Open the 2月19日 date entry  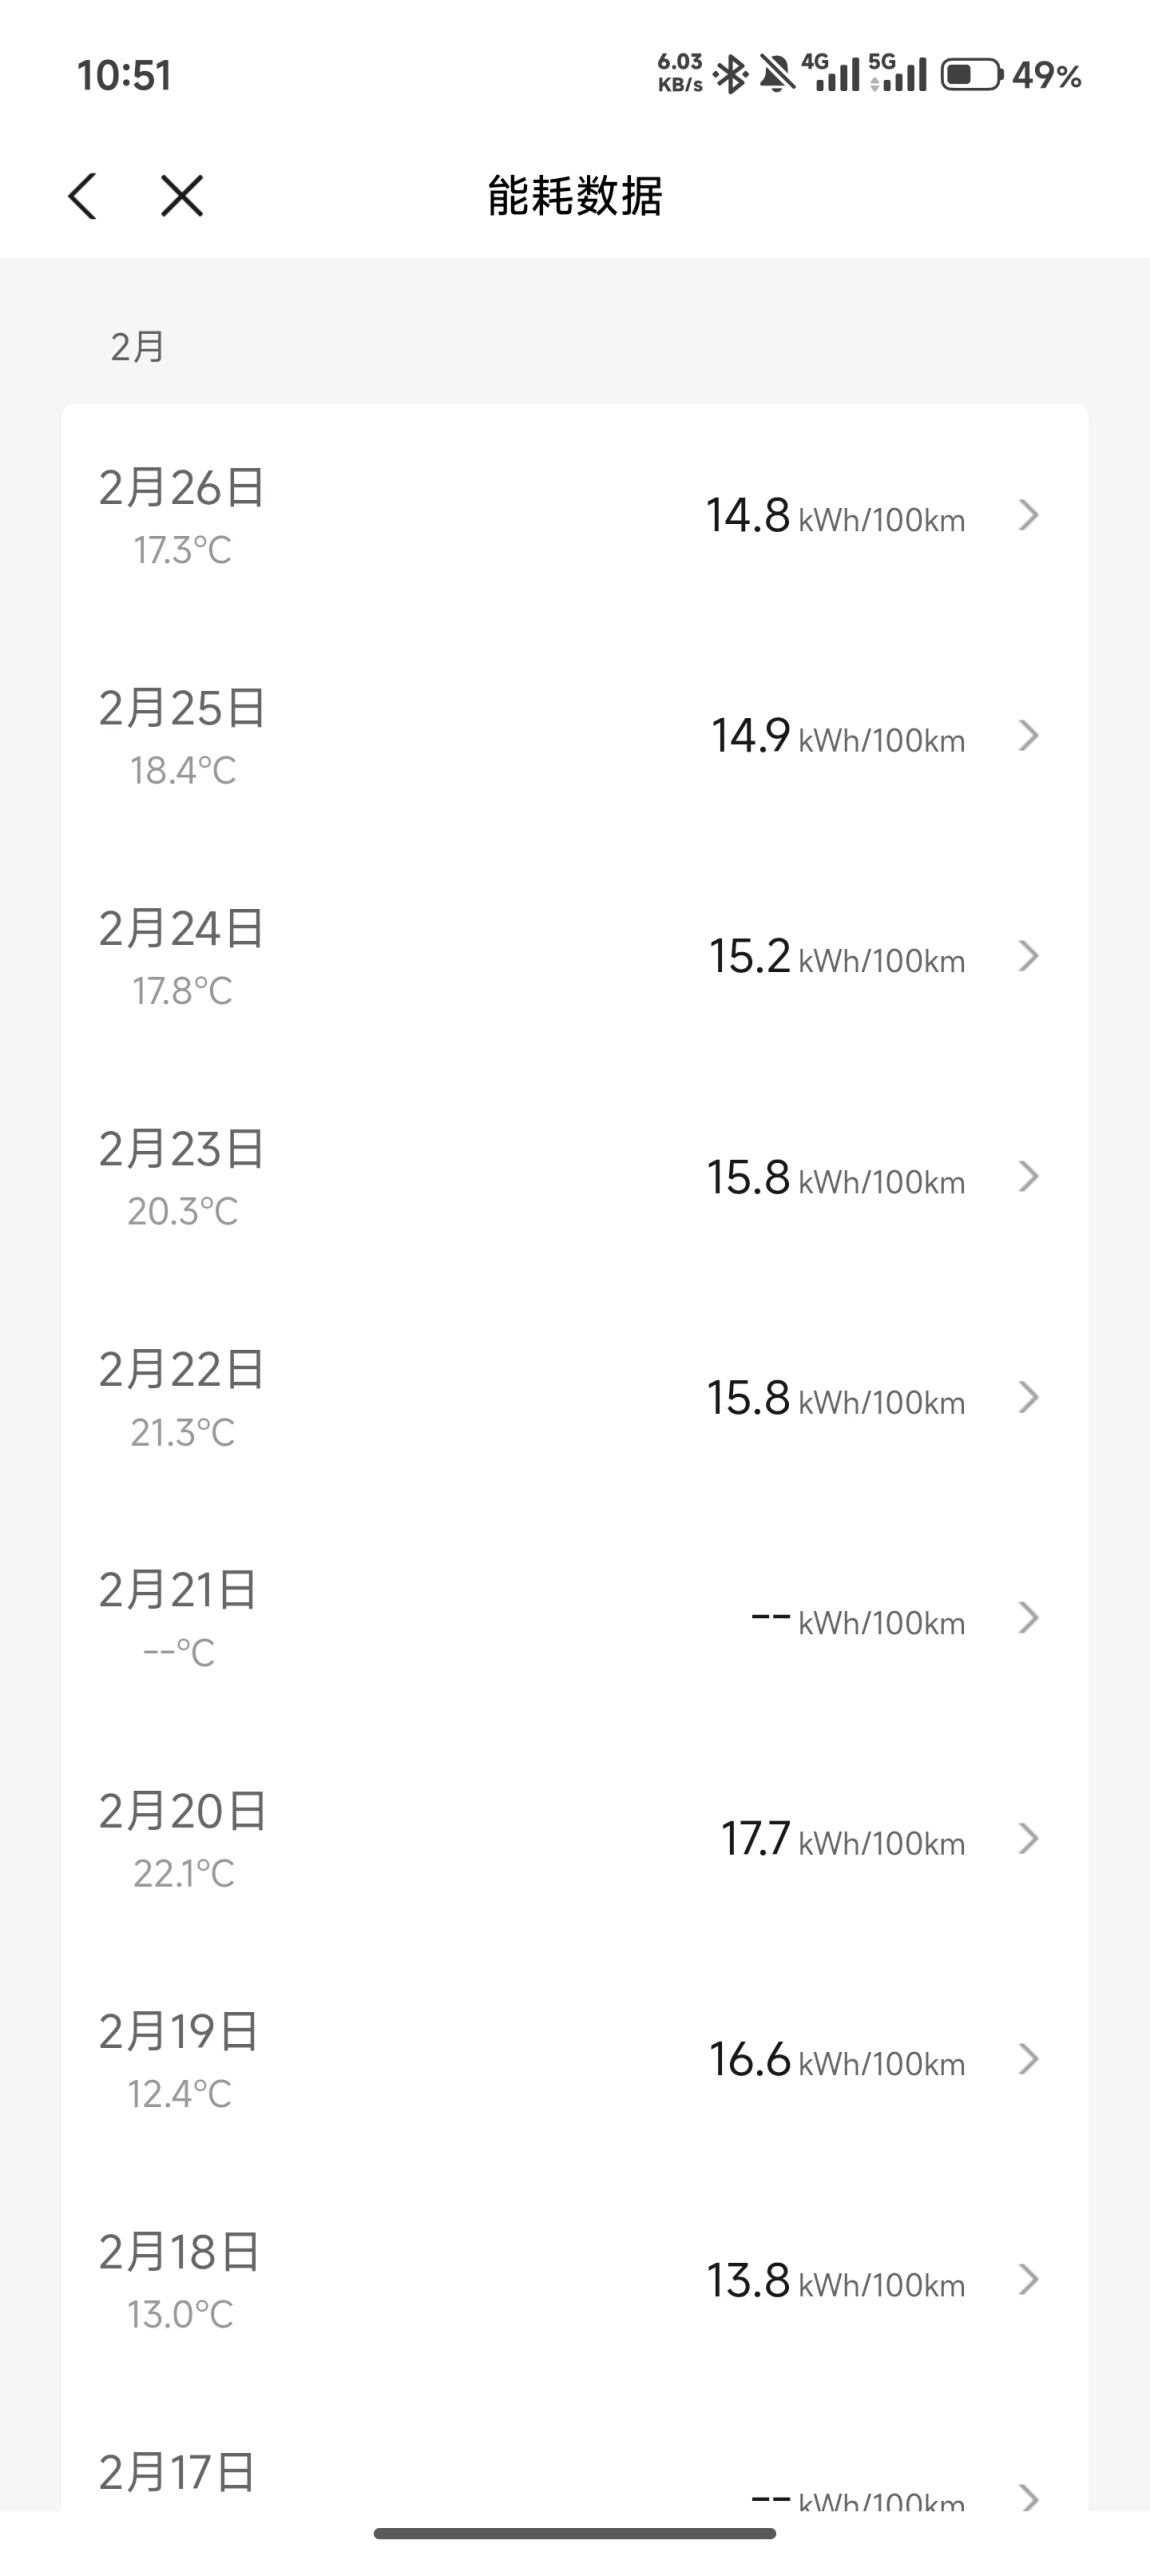(179, 2032)
